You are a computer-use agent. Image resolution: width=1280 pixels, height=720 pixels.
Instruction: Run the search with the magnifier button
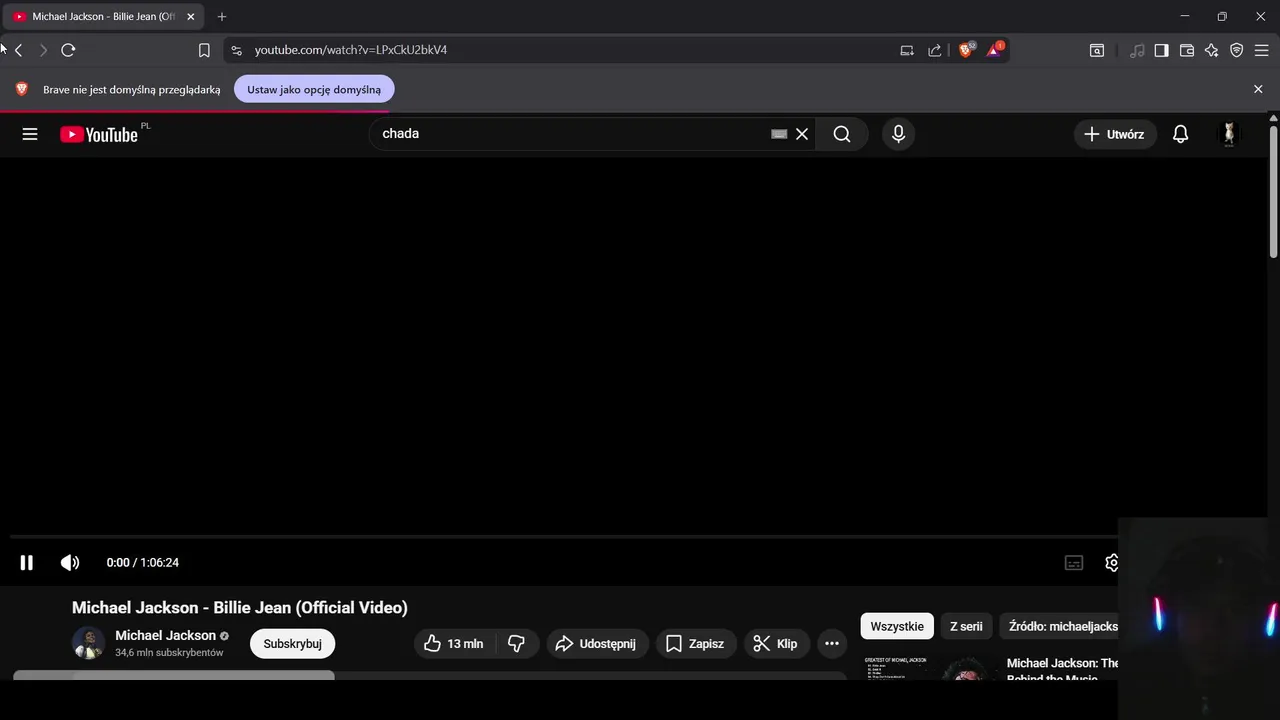coord(842,134)
